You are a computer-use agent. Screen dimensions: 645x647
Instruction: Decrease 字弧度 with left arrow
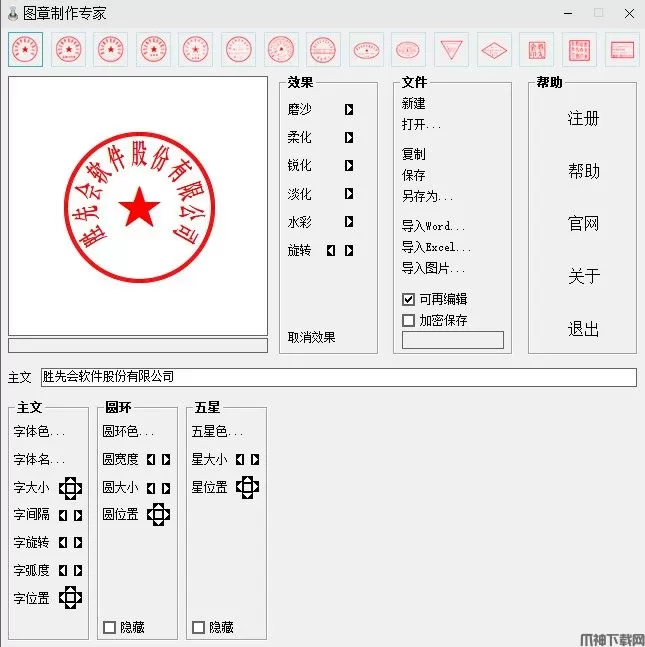[x=63, y=571]
